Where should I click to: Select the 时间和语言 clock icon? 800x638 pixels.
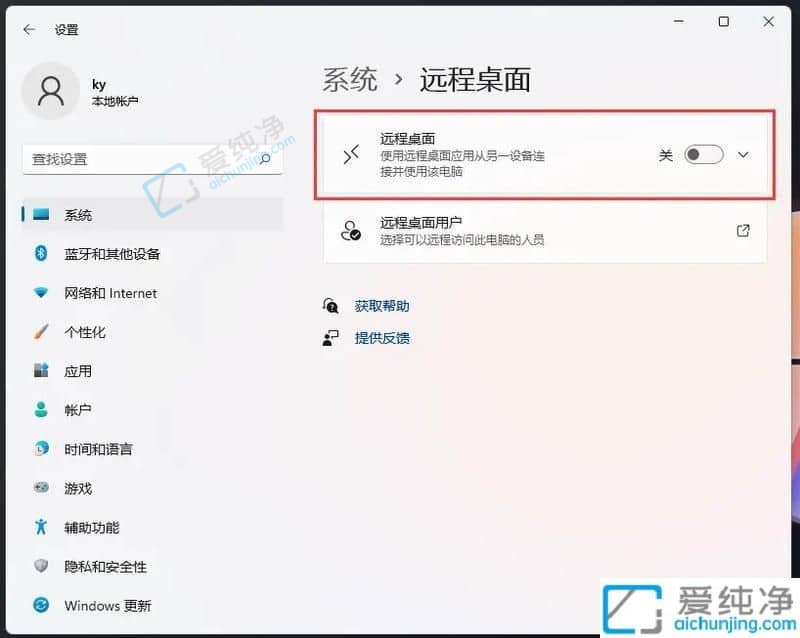pyautogui.click(x=40, y=449)
